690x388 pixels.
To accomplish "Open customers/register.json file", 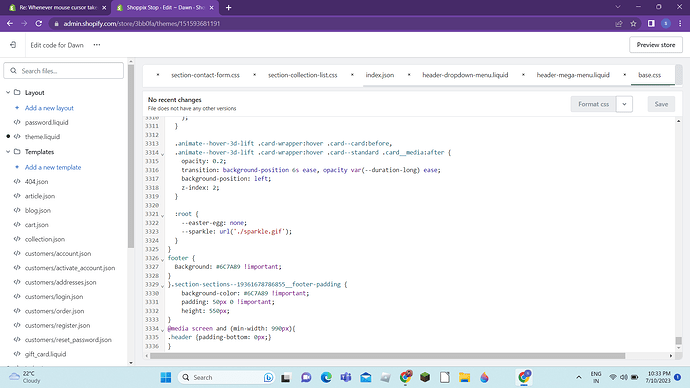I will (58, 326).
